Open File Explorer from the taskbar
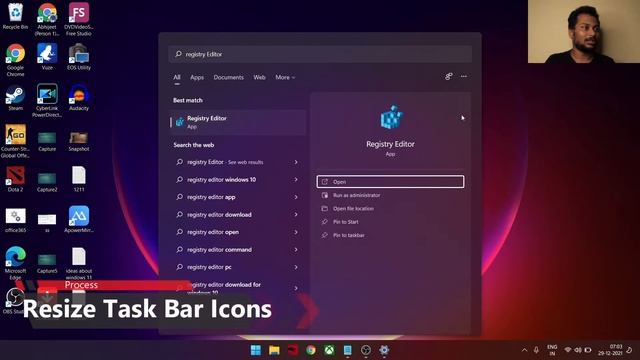This screenshot has width=640, height=360. [274, 350]
